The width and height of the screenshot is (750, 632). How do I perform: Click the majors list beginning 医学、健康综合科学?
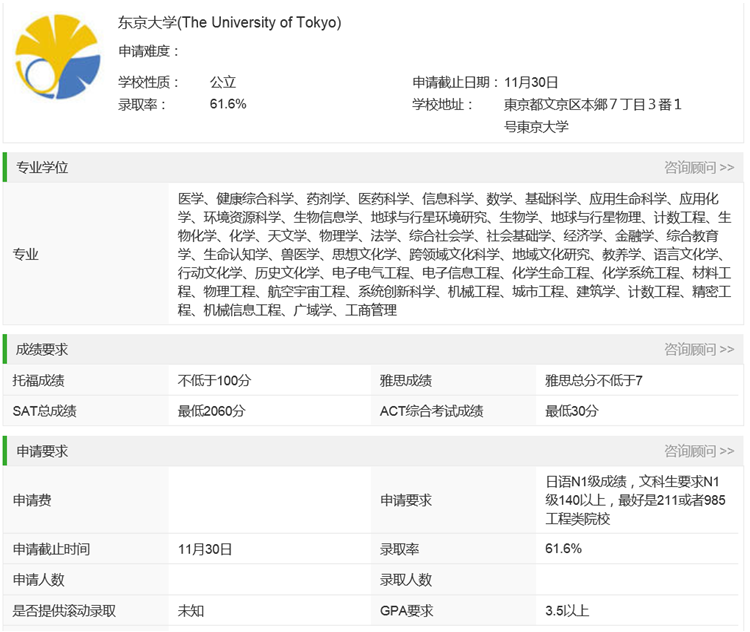point(454,254)
